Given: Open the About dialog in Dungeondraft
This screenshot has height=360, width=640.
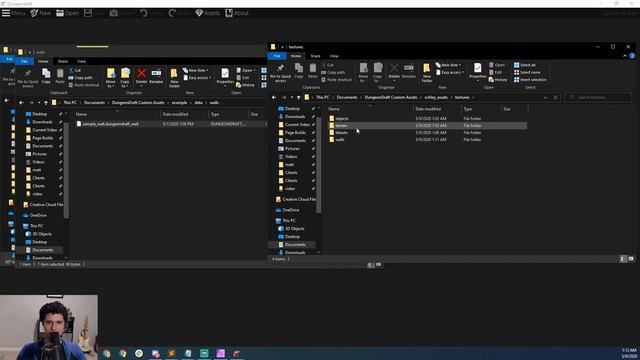Looking at the screenshot, I should click(x=237, y=13).
